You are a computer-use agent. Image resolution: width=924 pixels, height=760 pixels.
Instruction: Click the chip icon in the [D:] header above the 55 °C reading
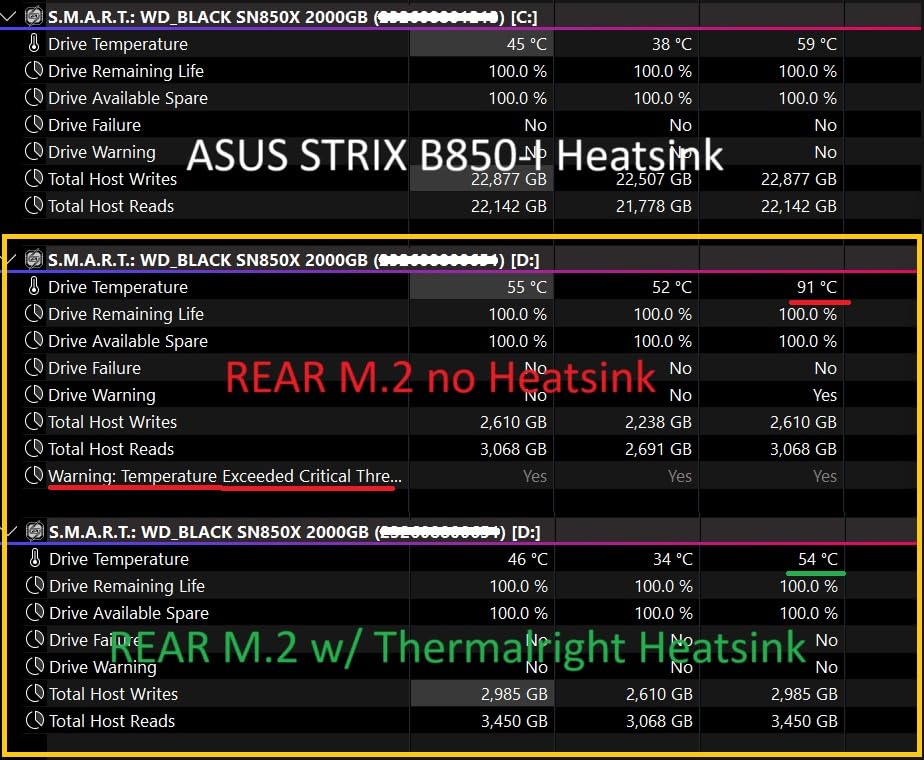click(34, 259)
